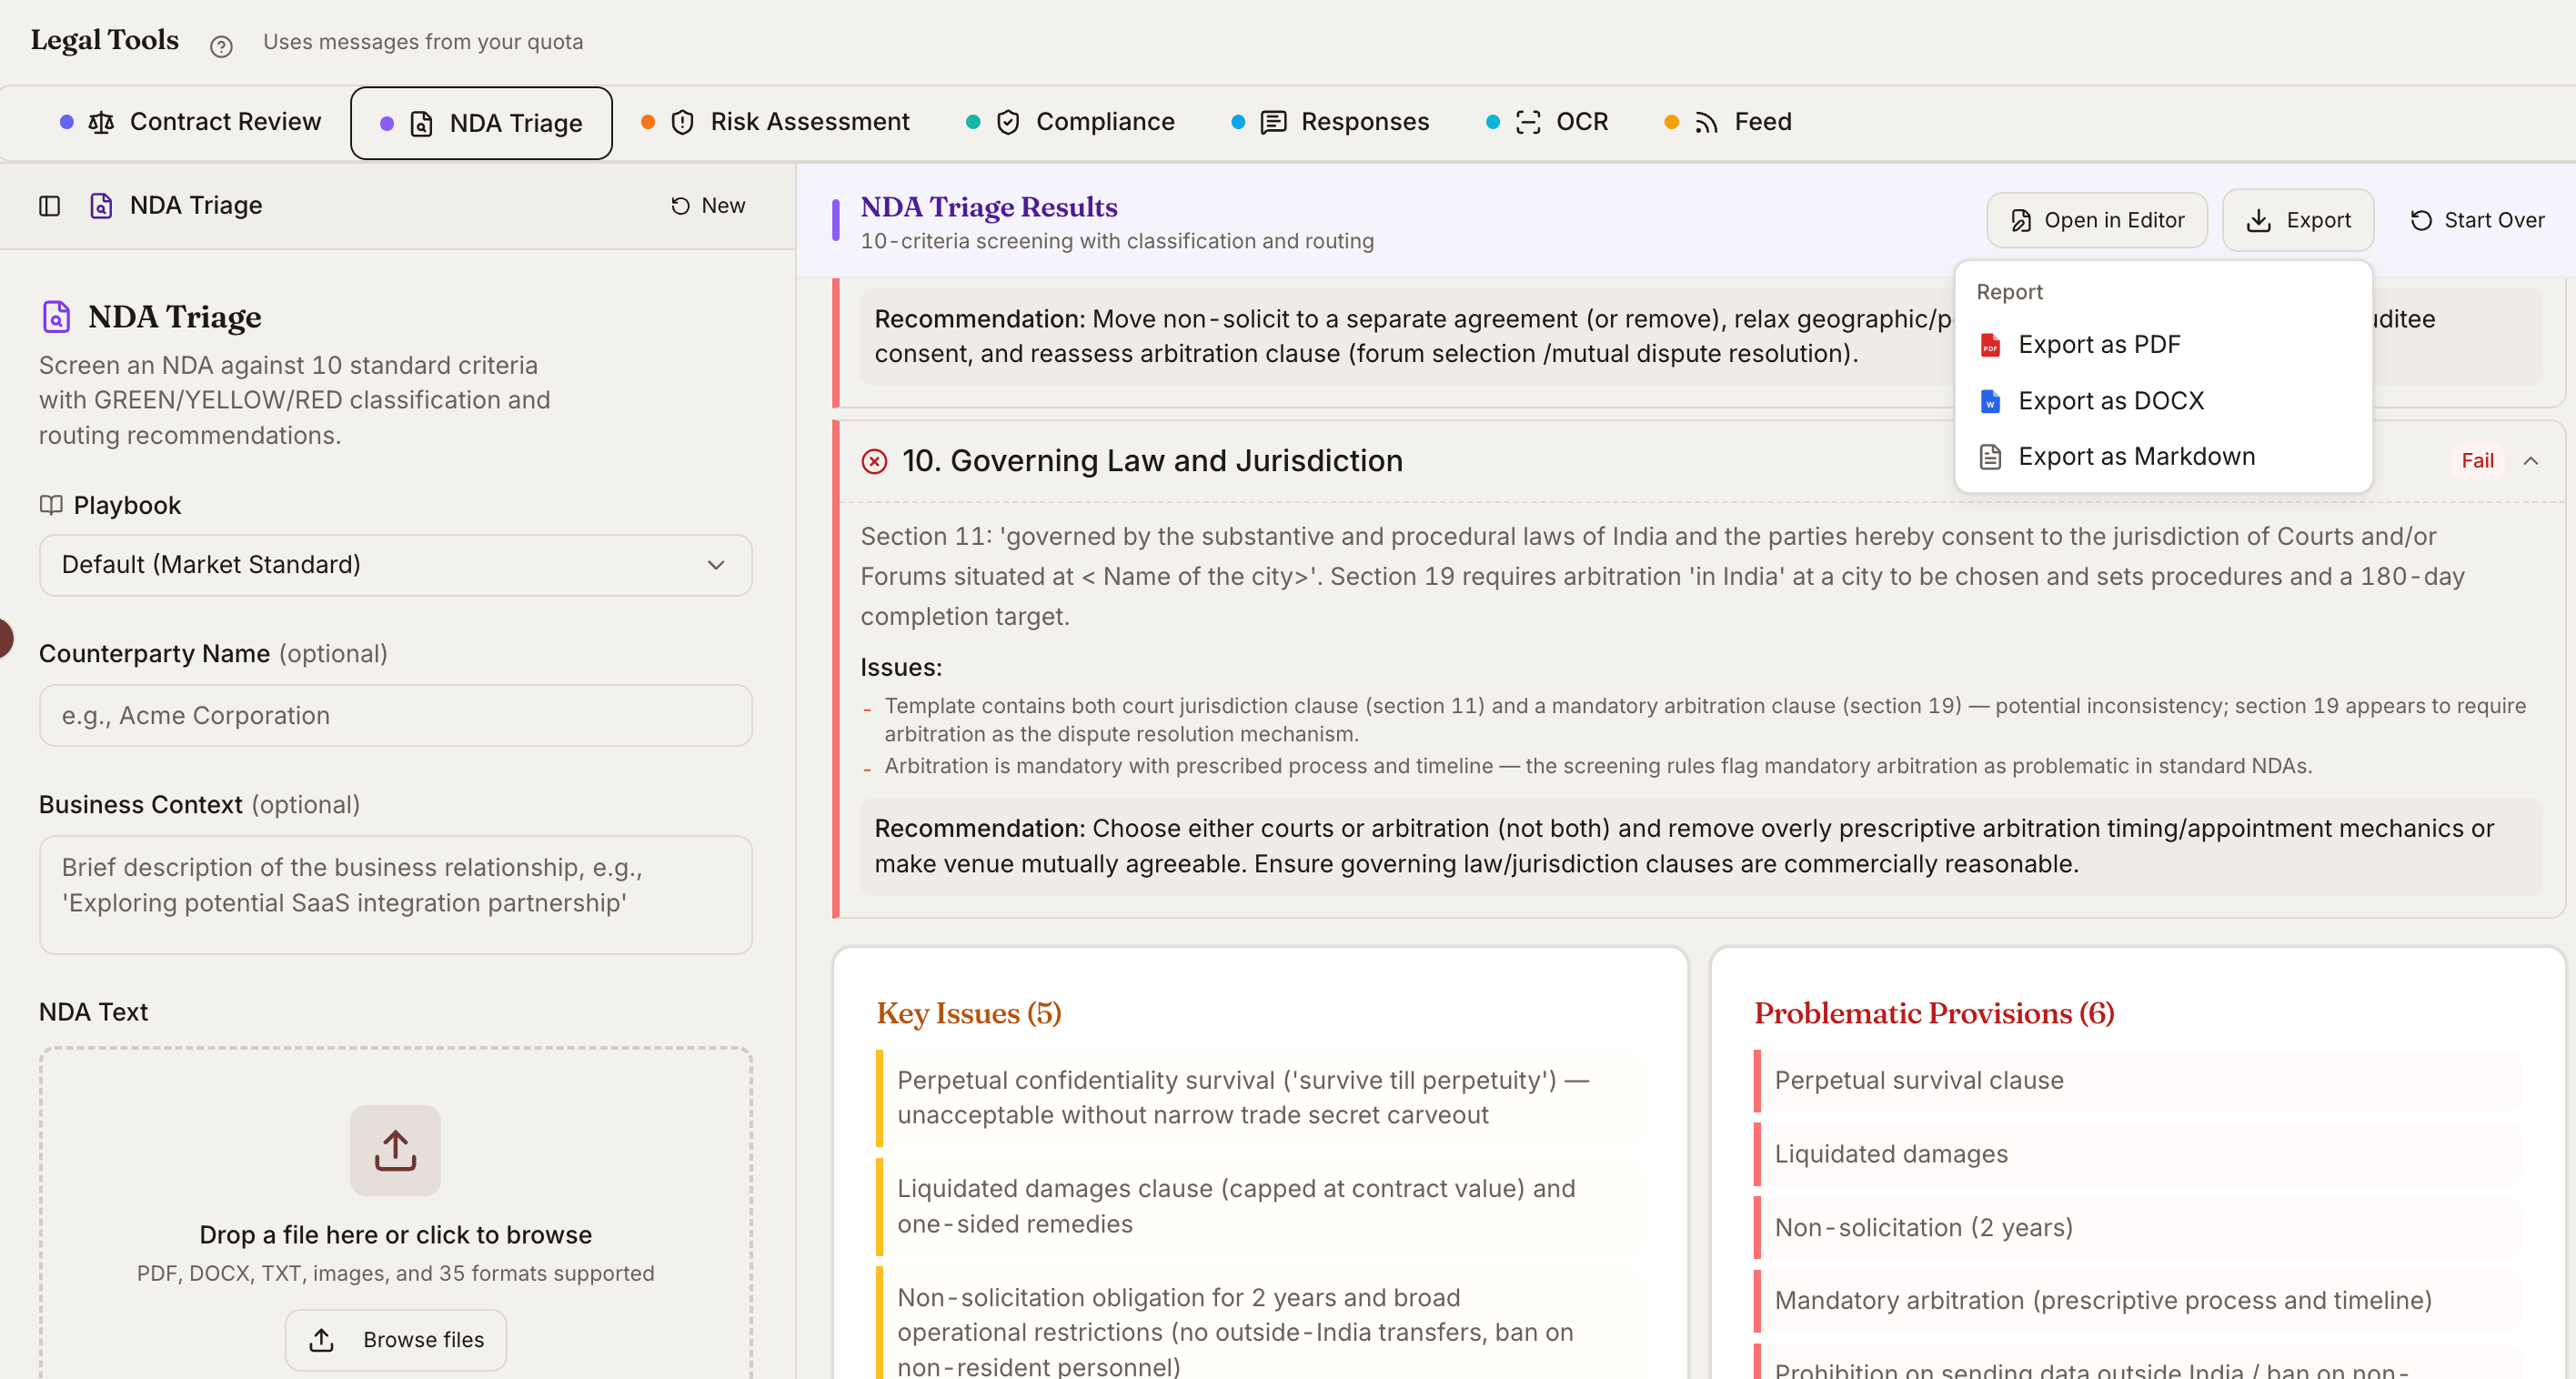Click the red PDF file icon
Screen dimensions: 2576x1379
tap(1990, 345)
